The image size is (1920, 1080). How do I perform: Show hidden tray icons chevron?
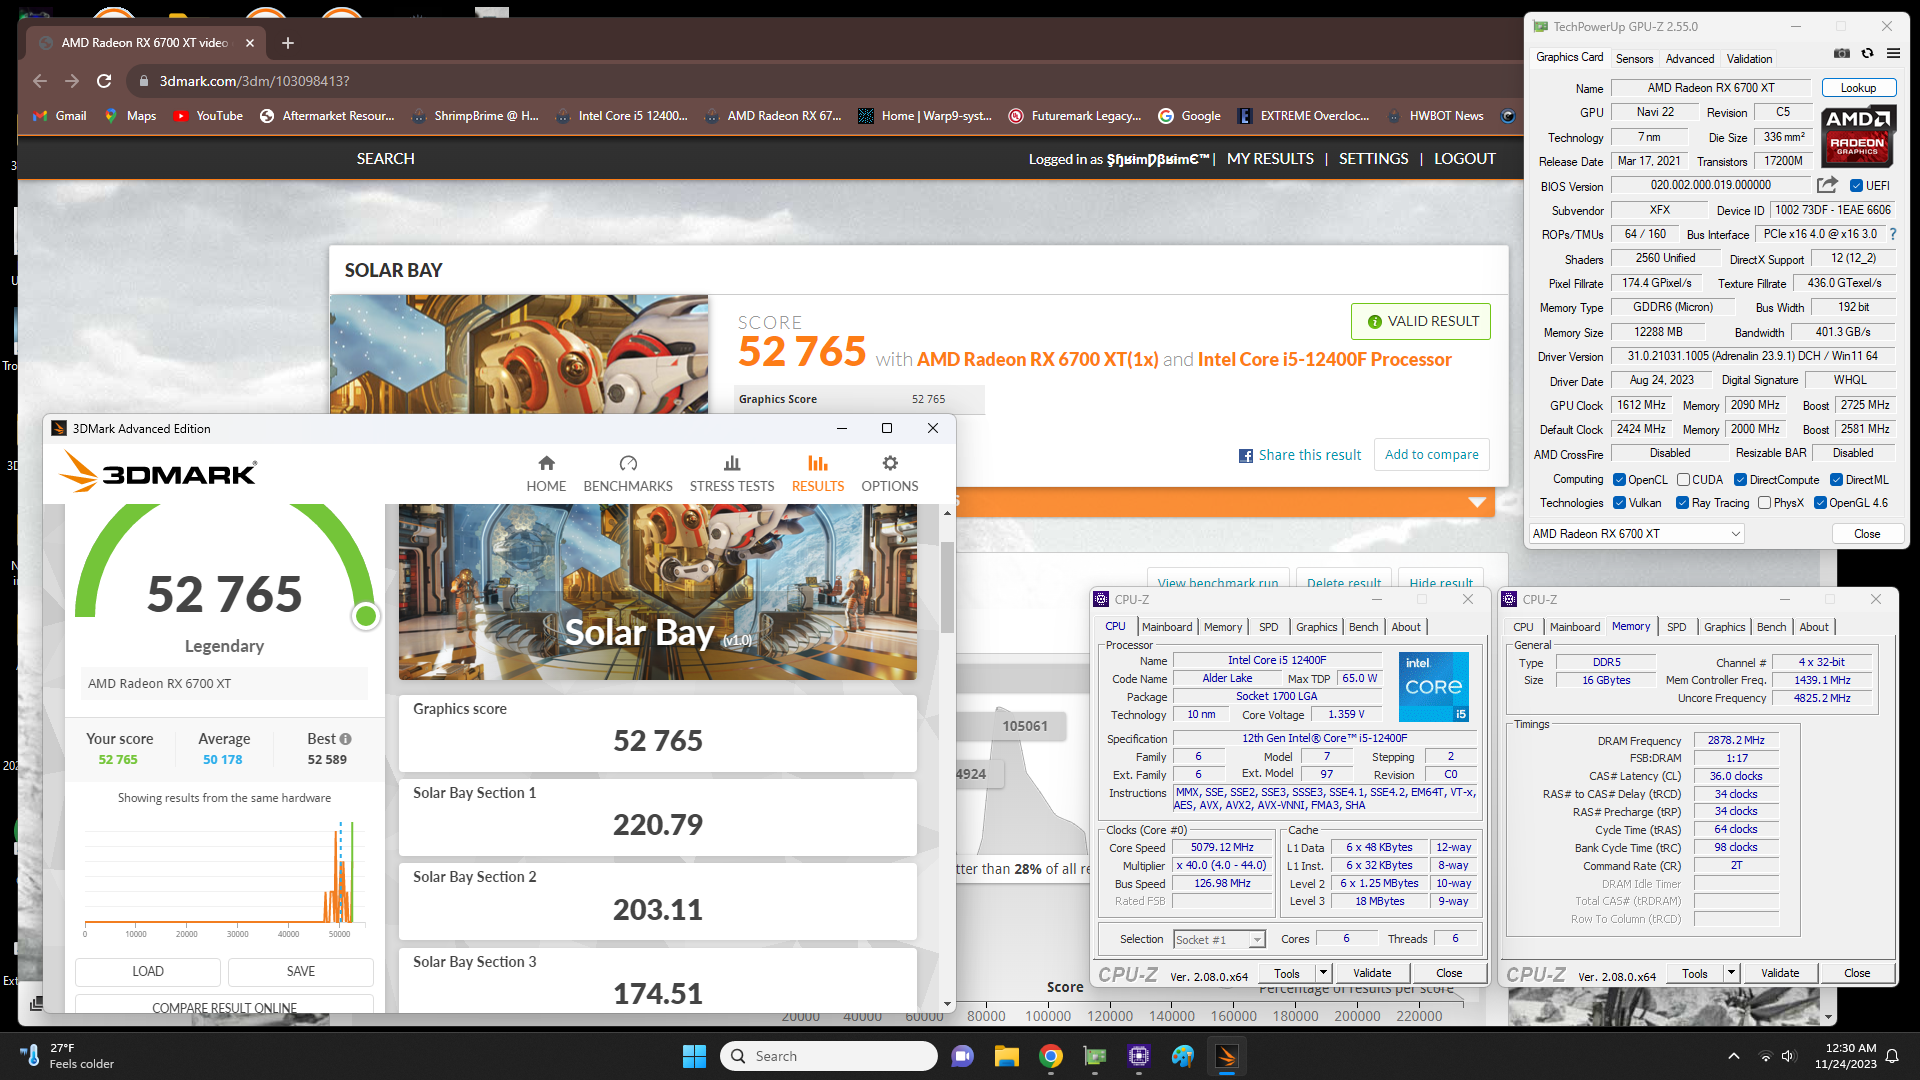[1734, 1056]
